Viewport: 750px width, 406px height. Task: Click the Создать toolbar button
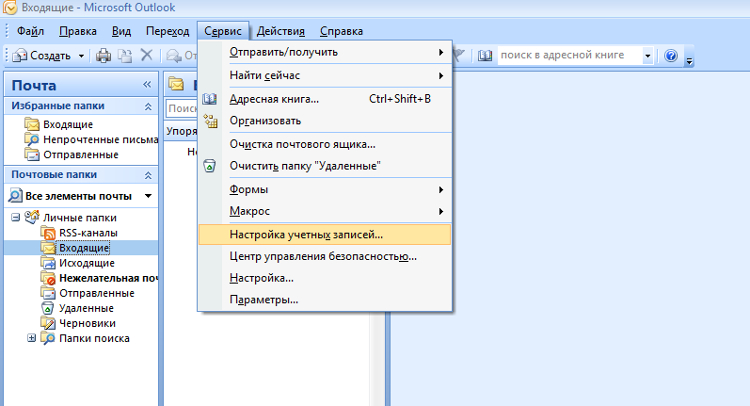point(42,55)
